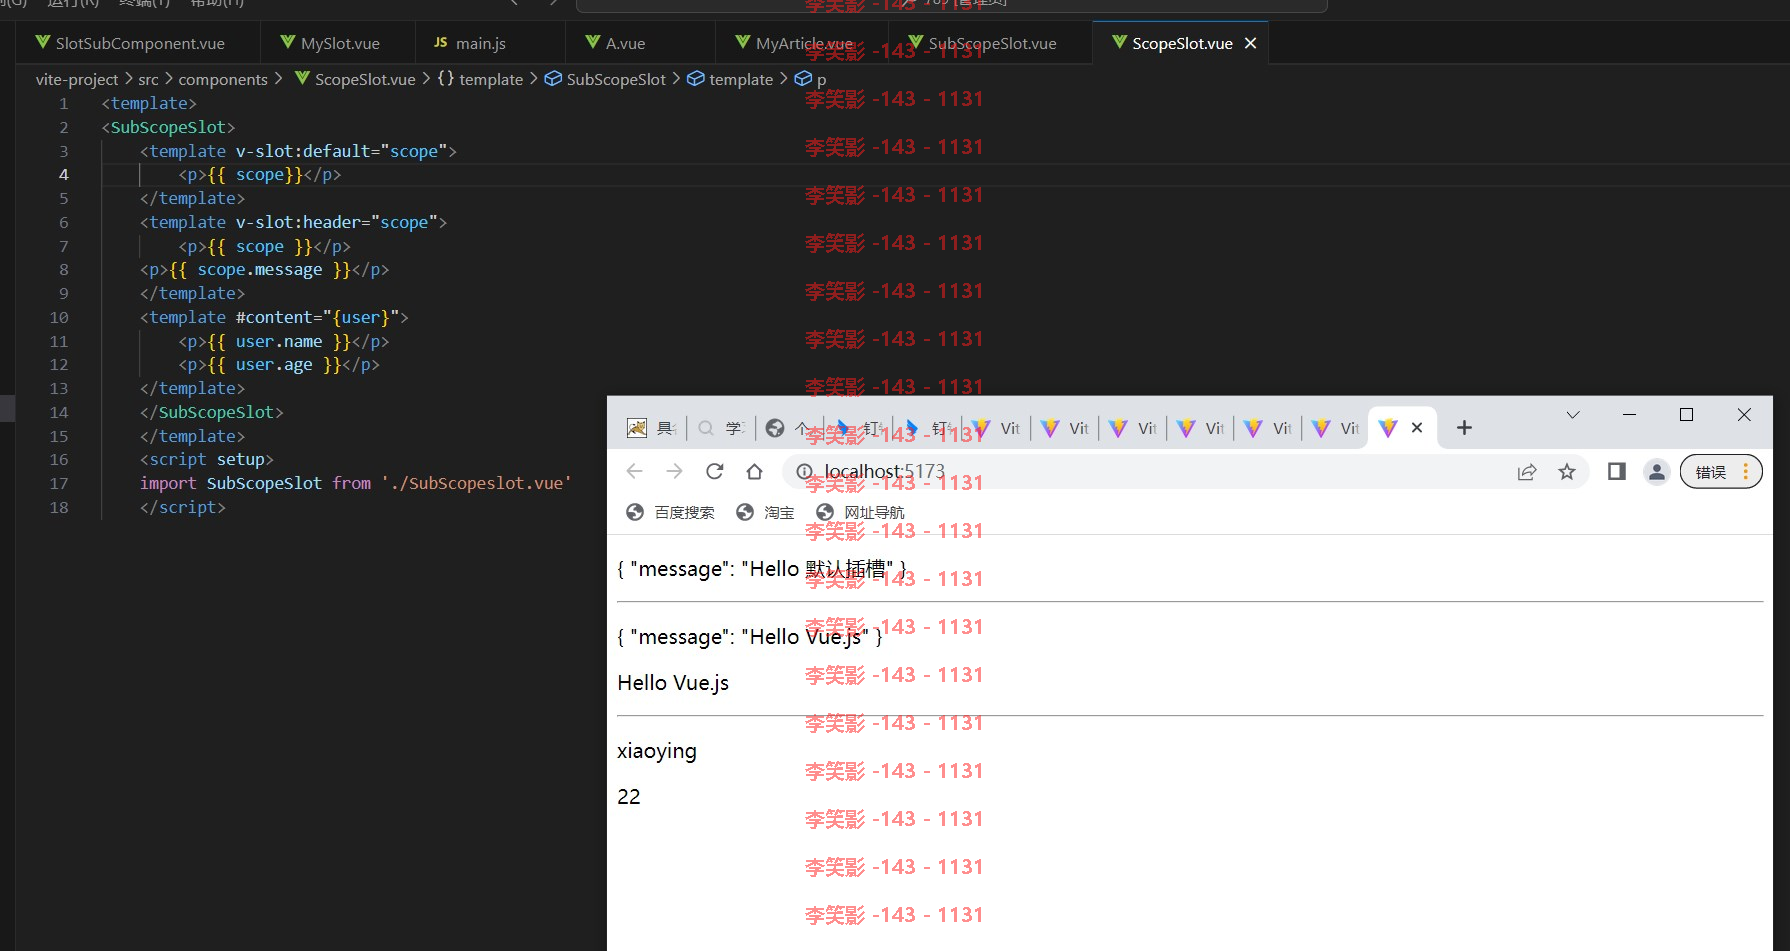Click '<SubScopeSlot>' opening tag on line 2
This screenshot has width=1790, height=951.
click(x=168, y=127)
